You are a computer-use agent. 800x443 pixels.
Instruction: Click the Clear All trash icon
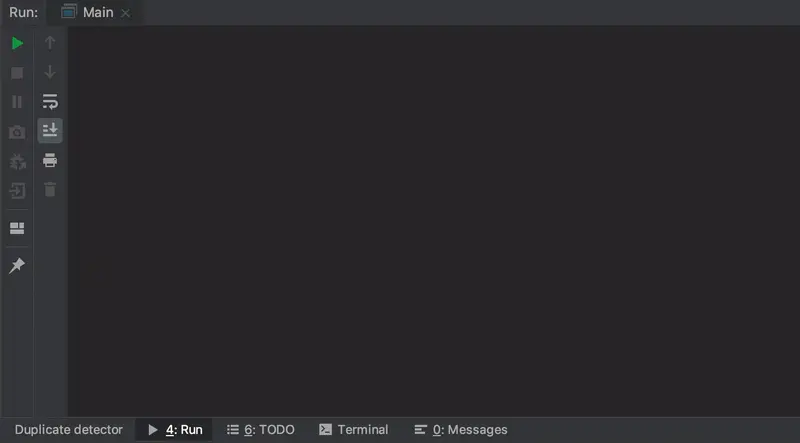tap(50, 190)
